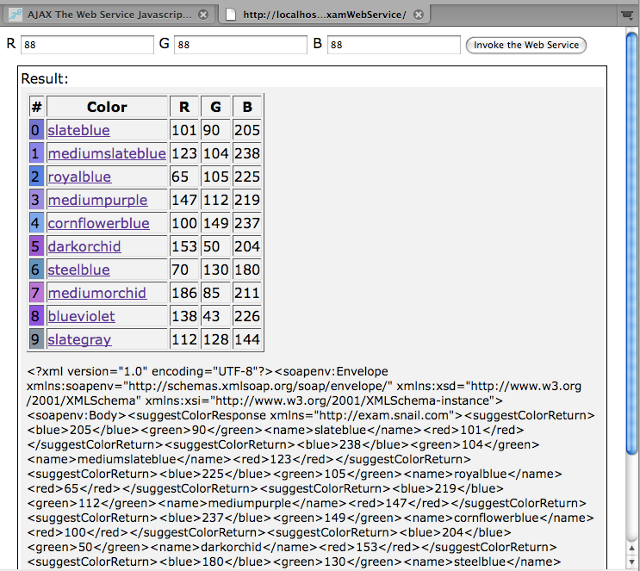The height and width of the screenshot is (571, 640).
Task: Close the AJAX Web Service tab
Action: click(204, 15)
